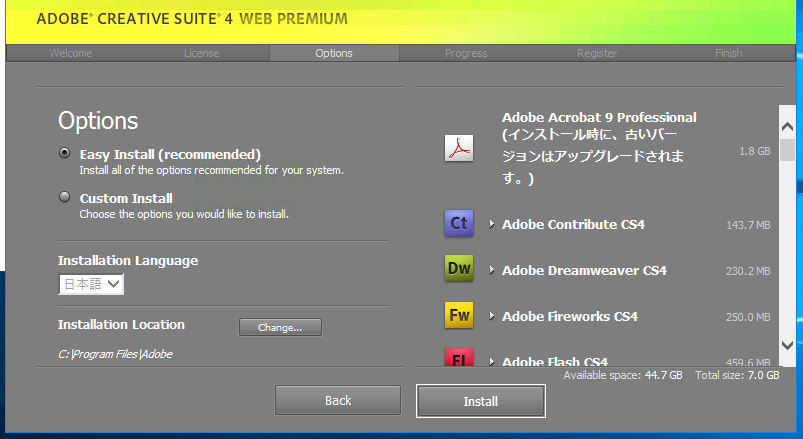Screen dimensions: 803x439
Task: Click the 1.8 GB size value
Action: point(754,151)
